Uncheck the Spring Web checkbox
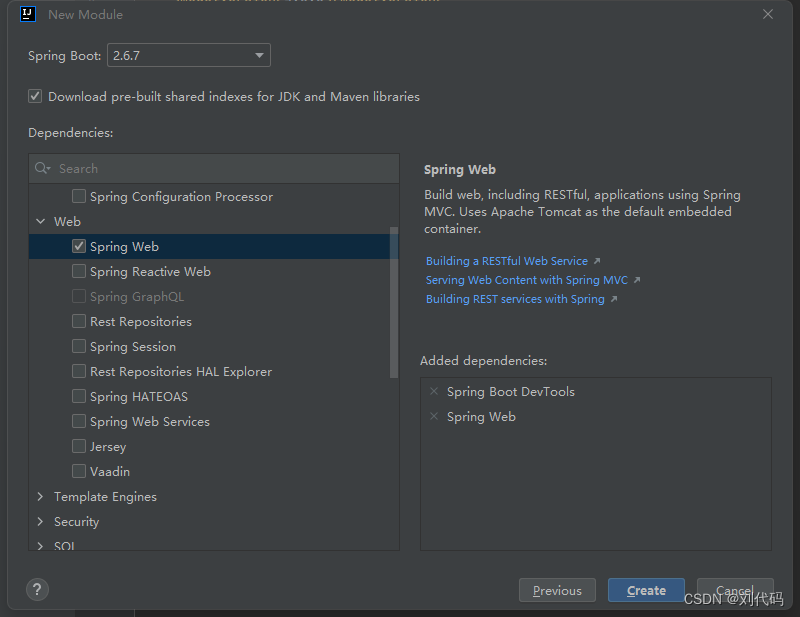Screen dimensions: 800x617 [x=79, y=246]
